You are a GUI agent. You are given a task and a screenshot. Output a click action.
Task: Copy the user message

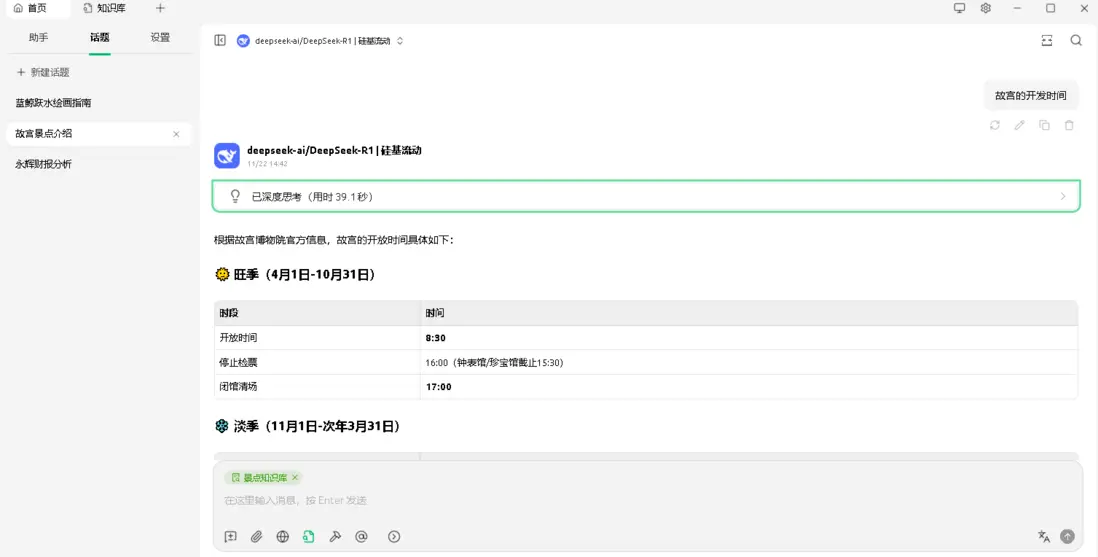[x=1044, y=125]
